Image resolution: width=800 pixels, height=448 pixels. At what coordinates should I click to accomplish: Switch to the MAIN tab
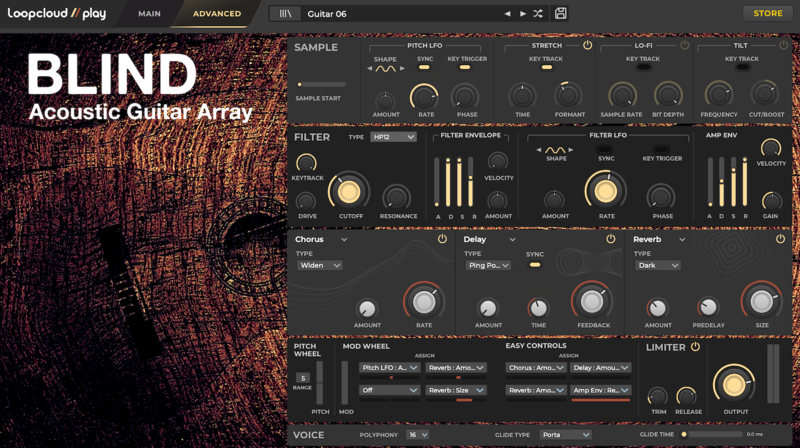pos(149,14)
